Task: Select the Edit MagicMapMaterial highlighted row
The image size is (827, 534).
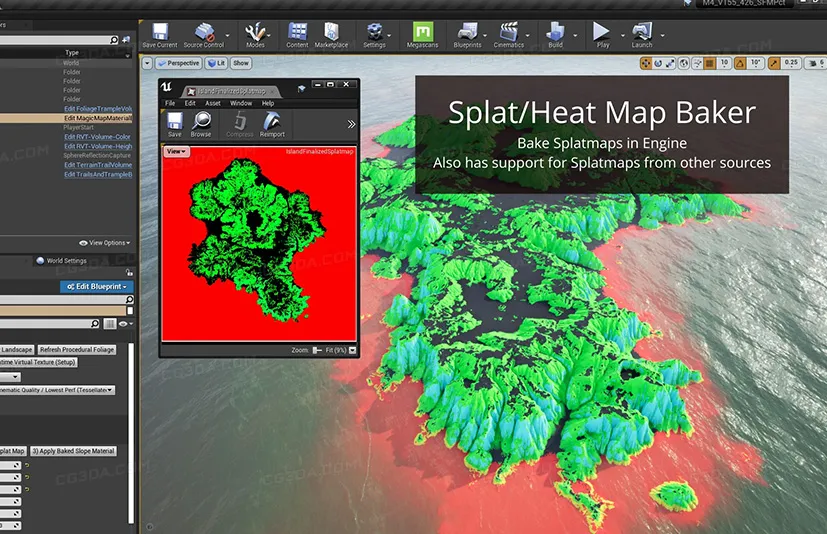Action: (66, 118)
